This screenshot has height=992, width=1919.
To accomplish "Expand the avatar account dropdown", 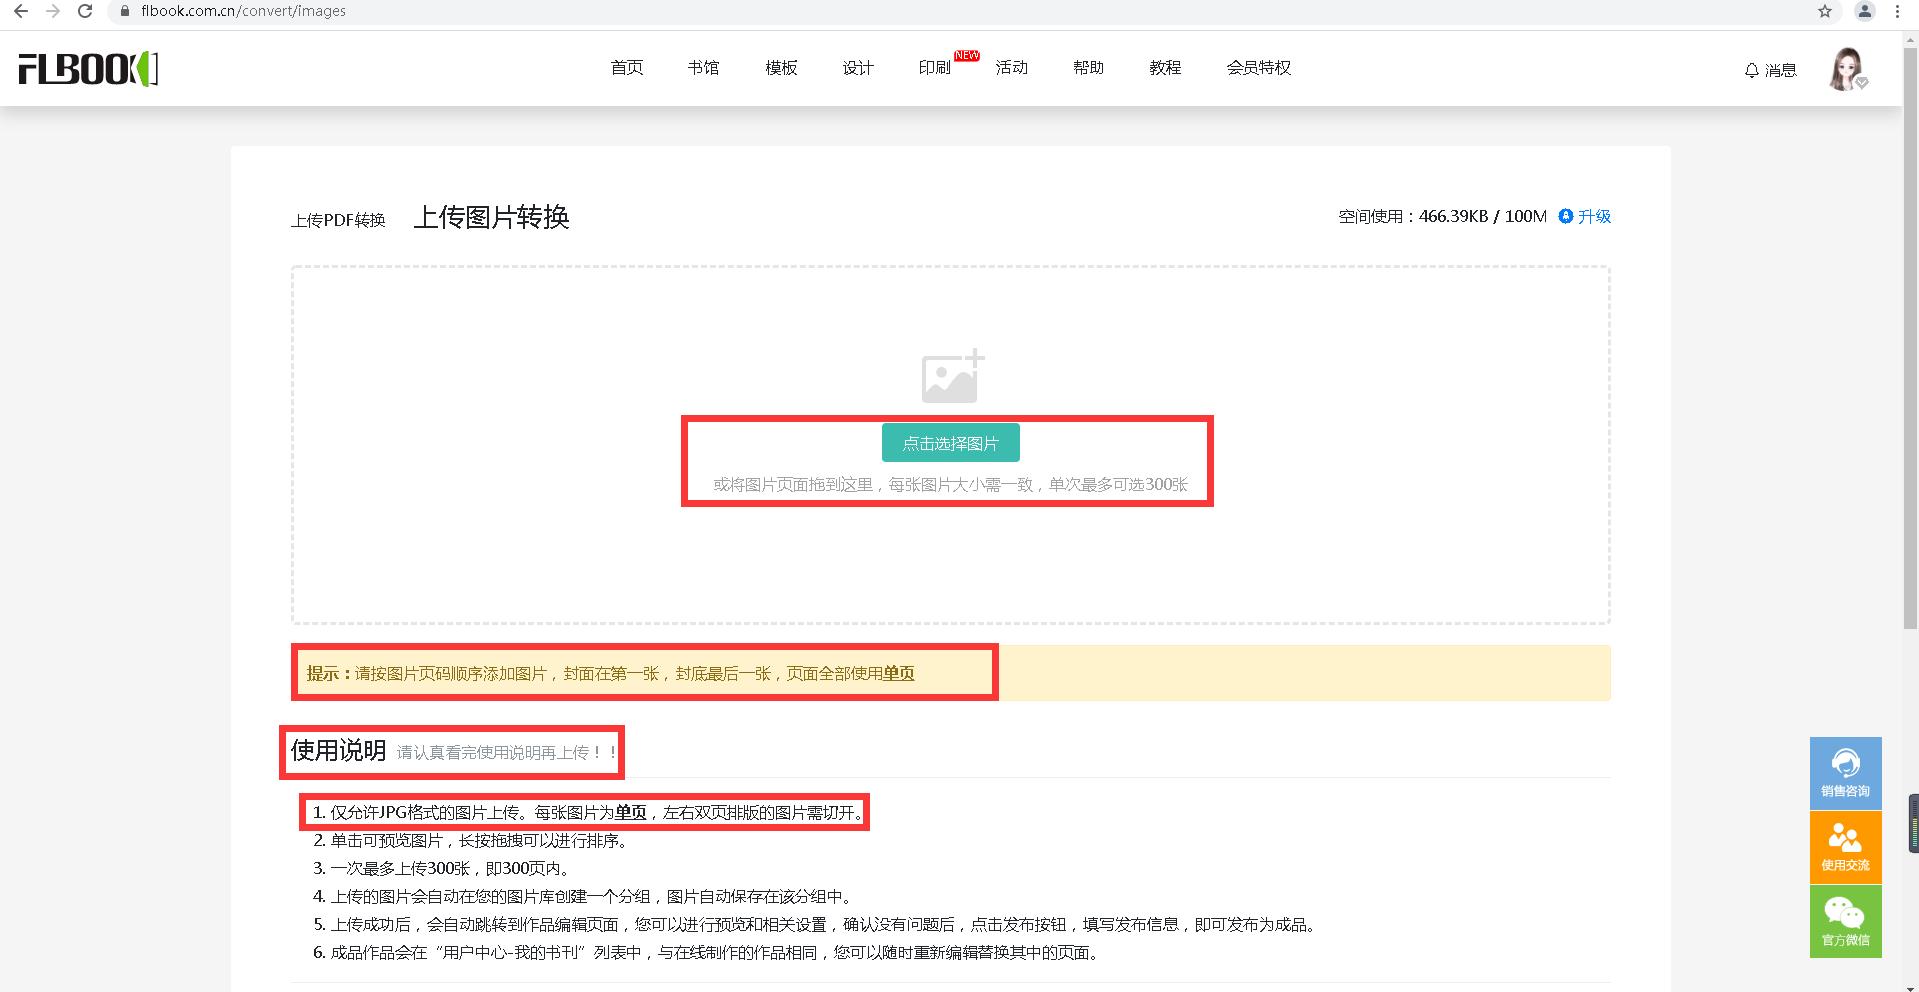I will pyautogui.click(x=1862, y=82).
